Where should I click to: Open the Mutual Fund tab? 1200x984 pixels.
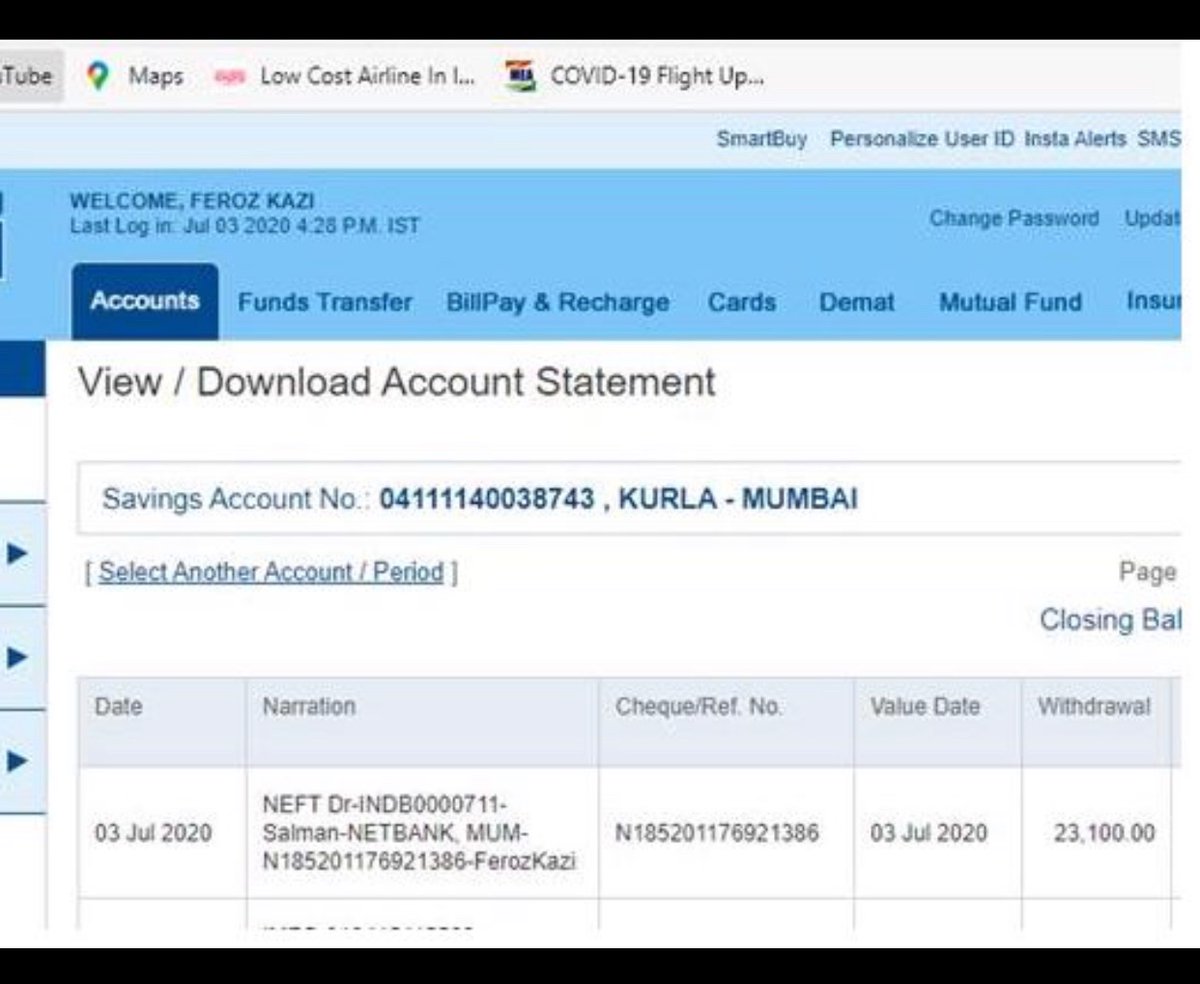click(1010, 302)
